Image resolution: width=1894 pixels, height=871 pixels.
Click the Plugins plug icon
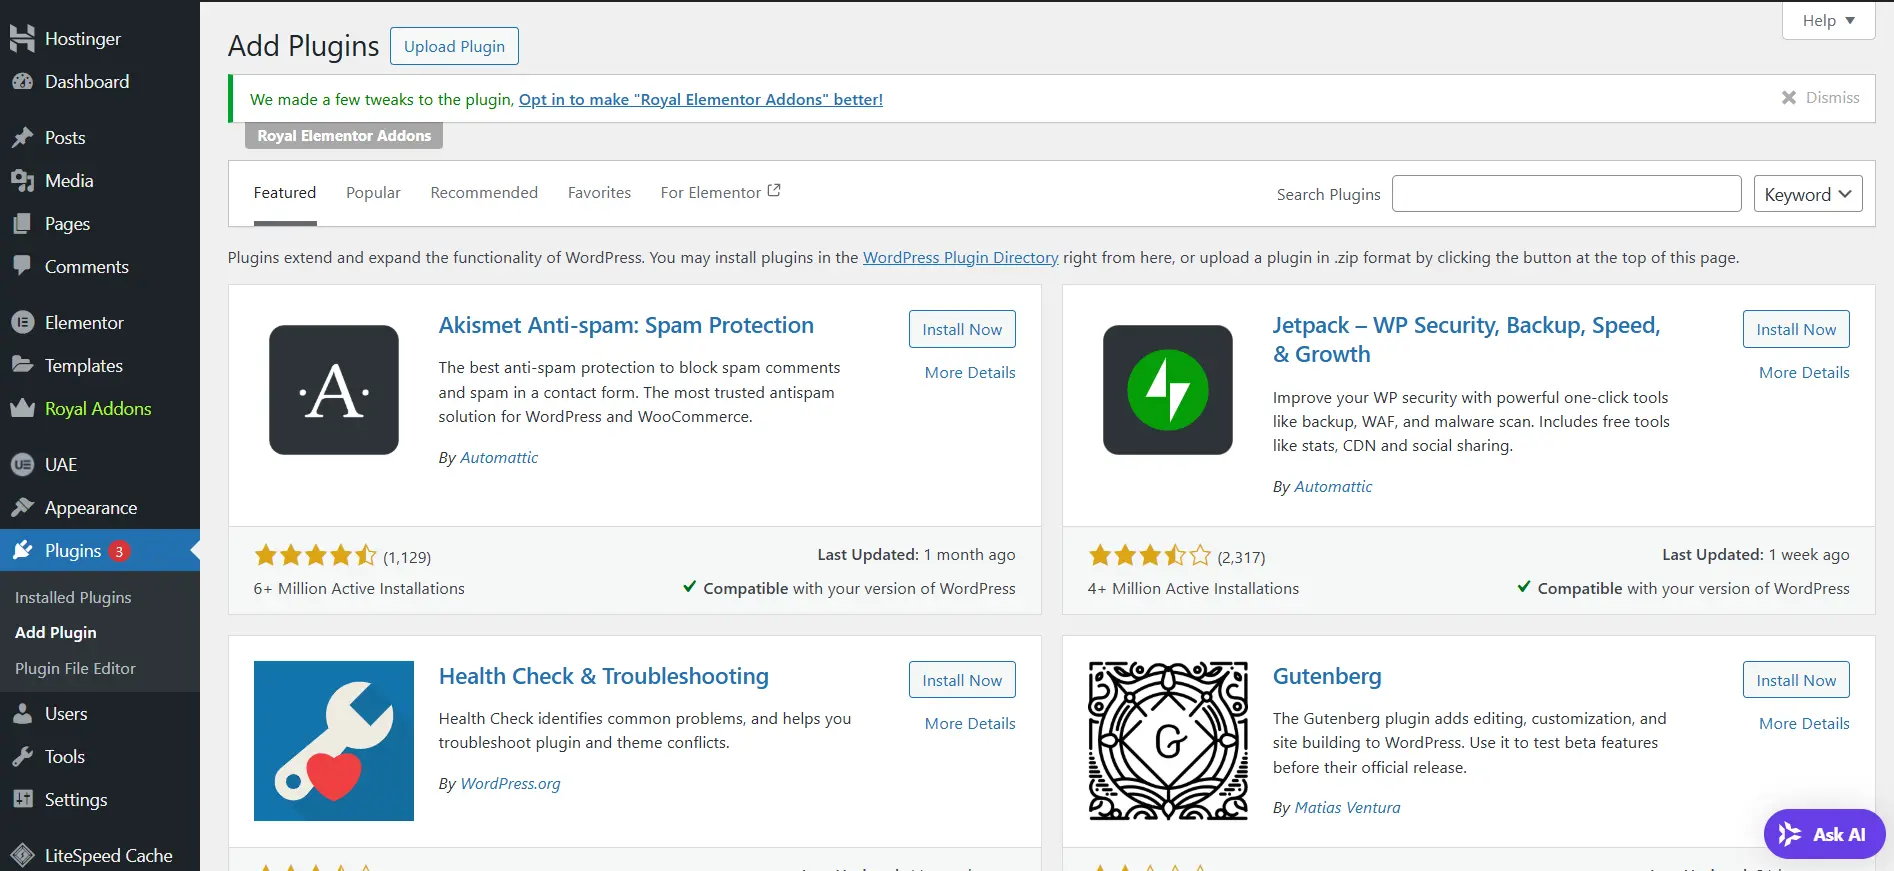coord(22,551)
